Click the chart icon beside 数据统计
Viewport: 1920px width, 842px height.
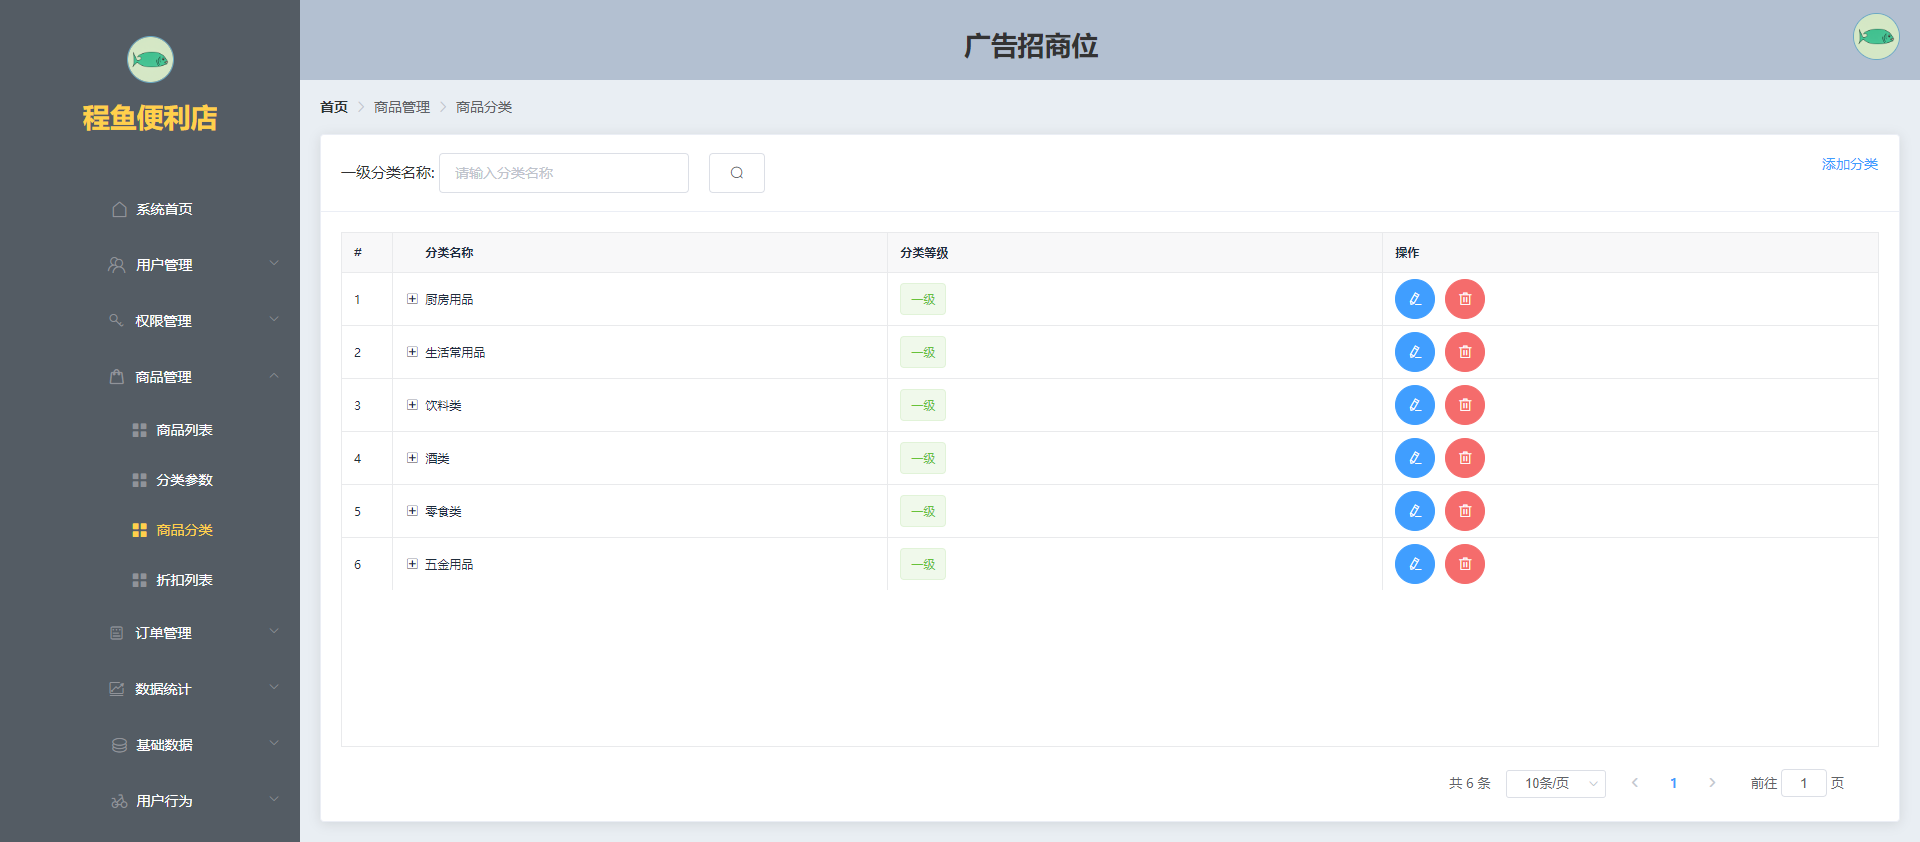pos(117,689)
